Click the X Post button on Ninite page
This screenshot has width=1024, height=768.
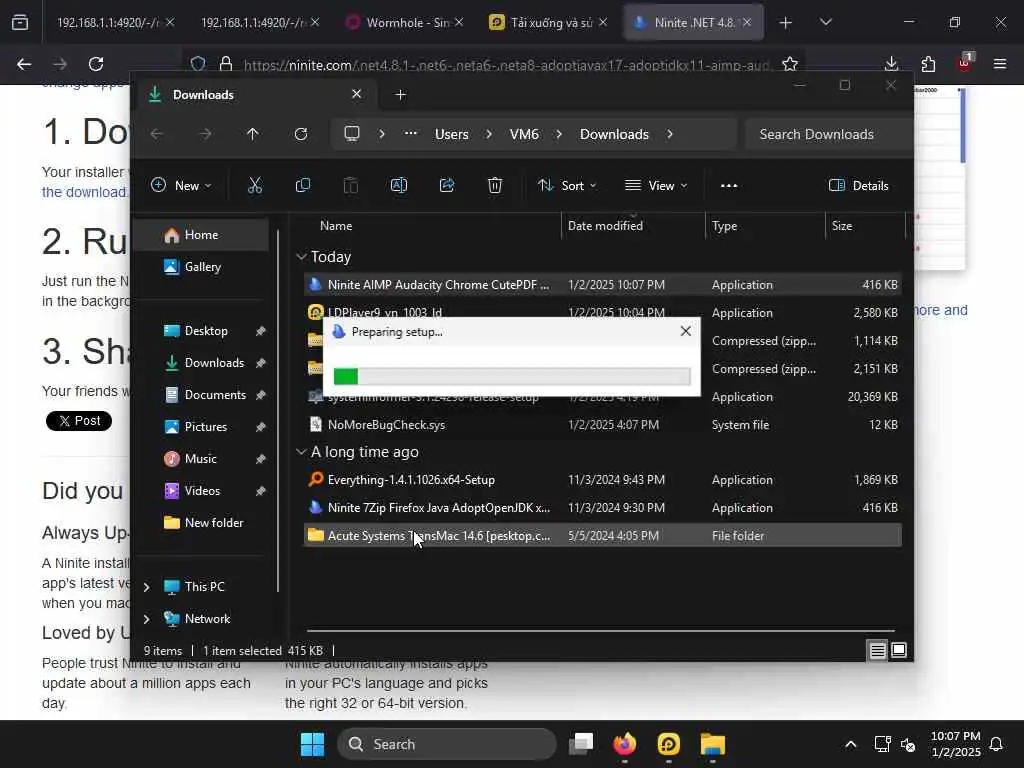(79, 421)
